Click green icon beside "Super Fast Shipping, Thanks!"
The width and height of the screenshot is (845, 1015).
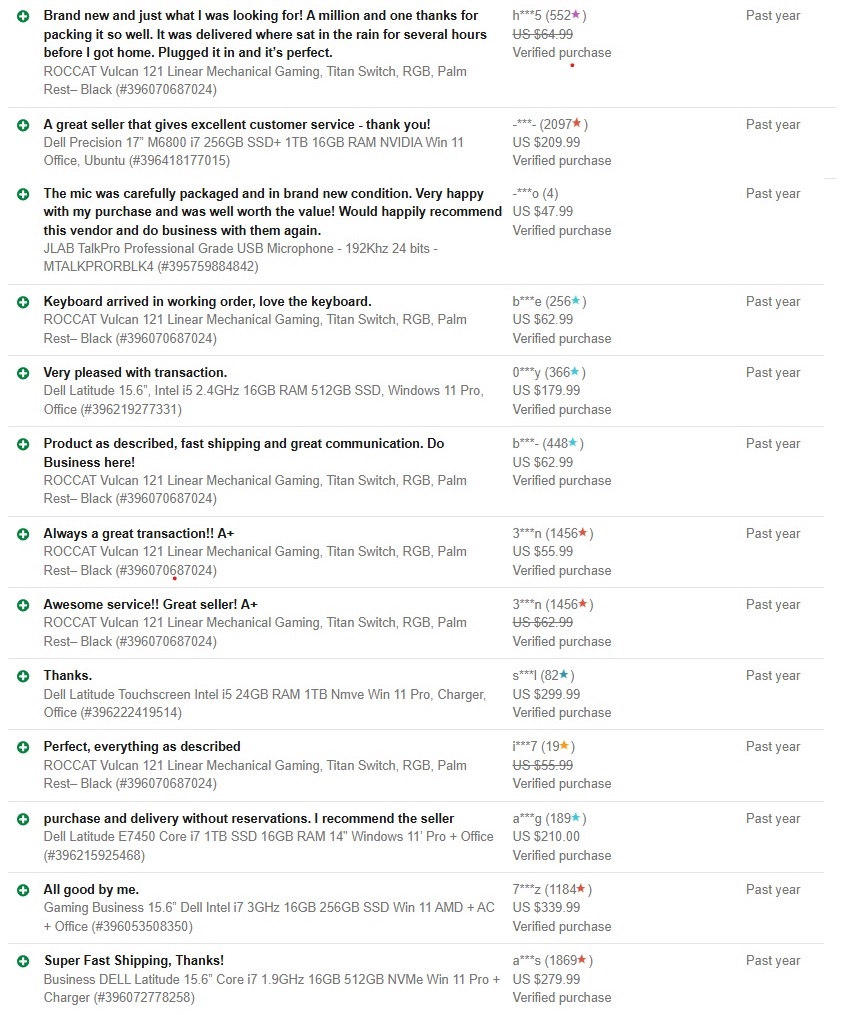[23, 961]
